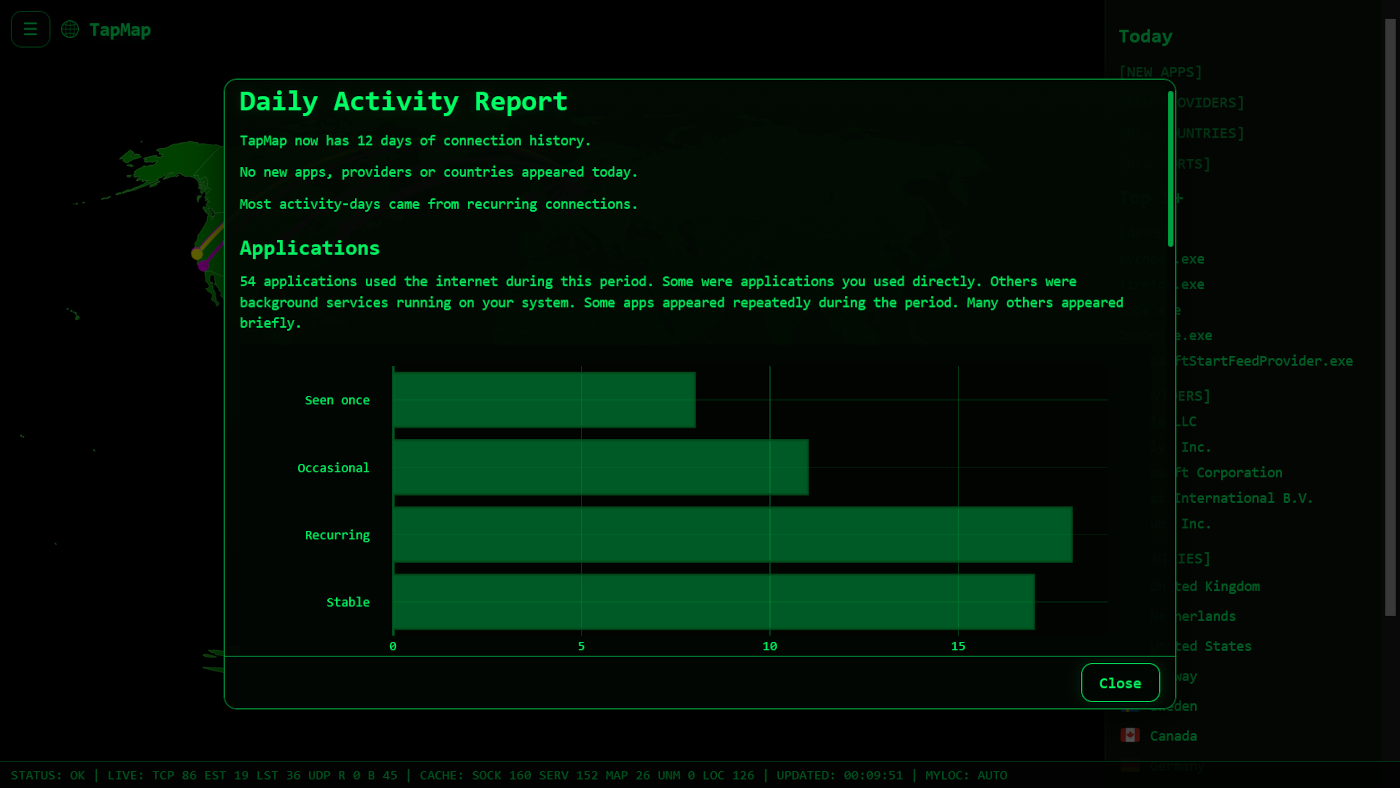This screenshot has height=788, width=1400.
Task: Click the purple map marker dot
Action: point(203,265)
